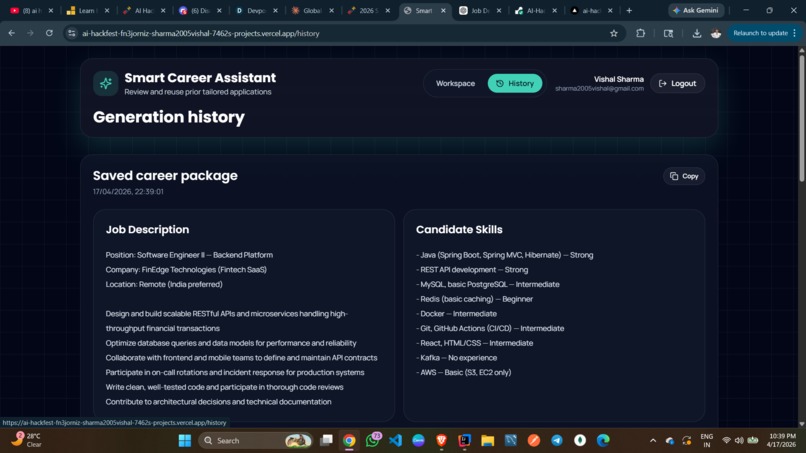Open File Explorer from the taskbar
The height and width of the screenshot is (453, 806).
487,440
